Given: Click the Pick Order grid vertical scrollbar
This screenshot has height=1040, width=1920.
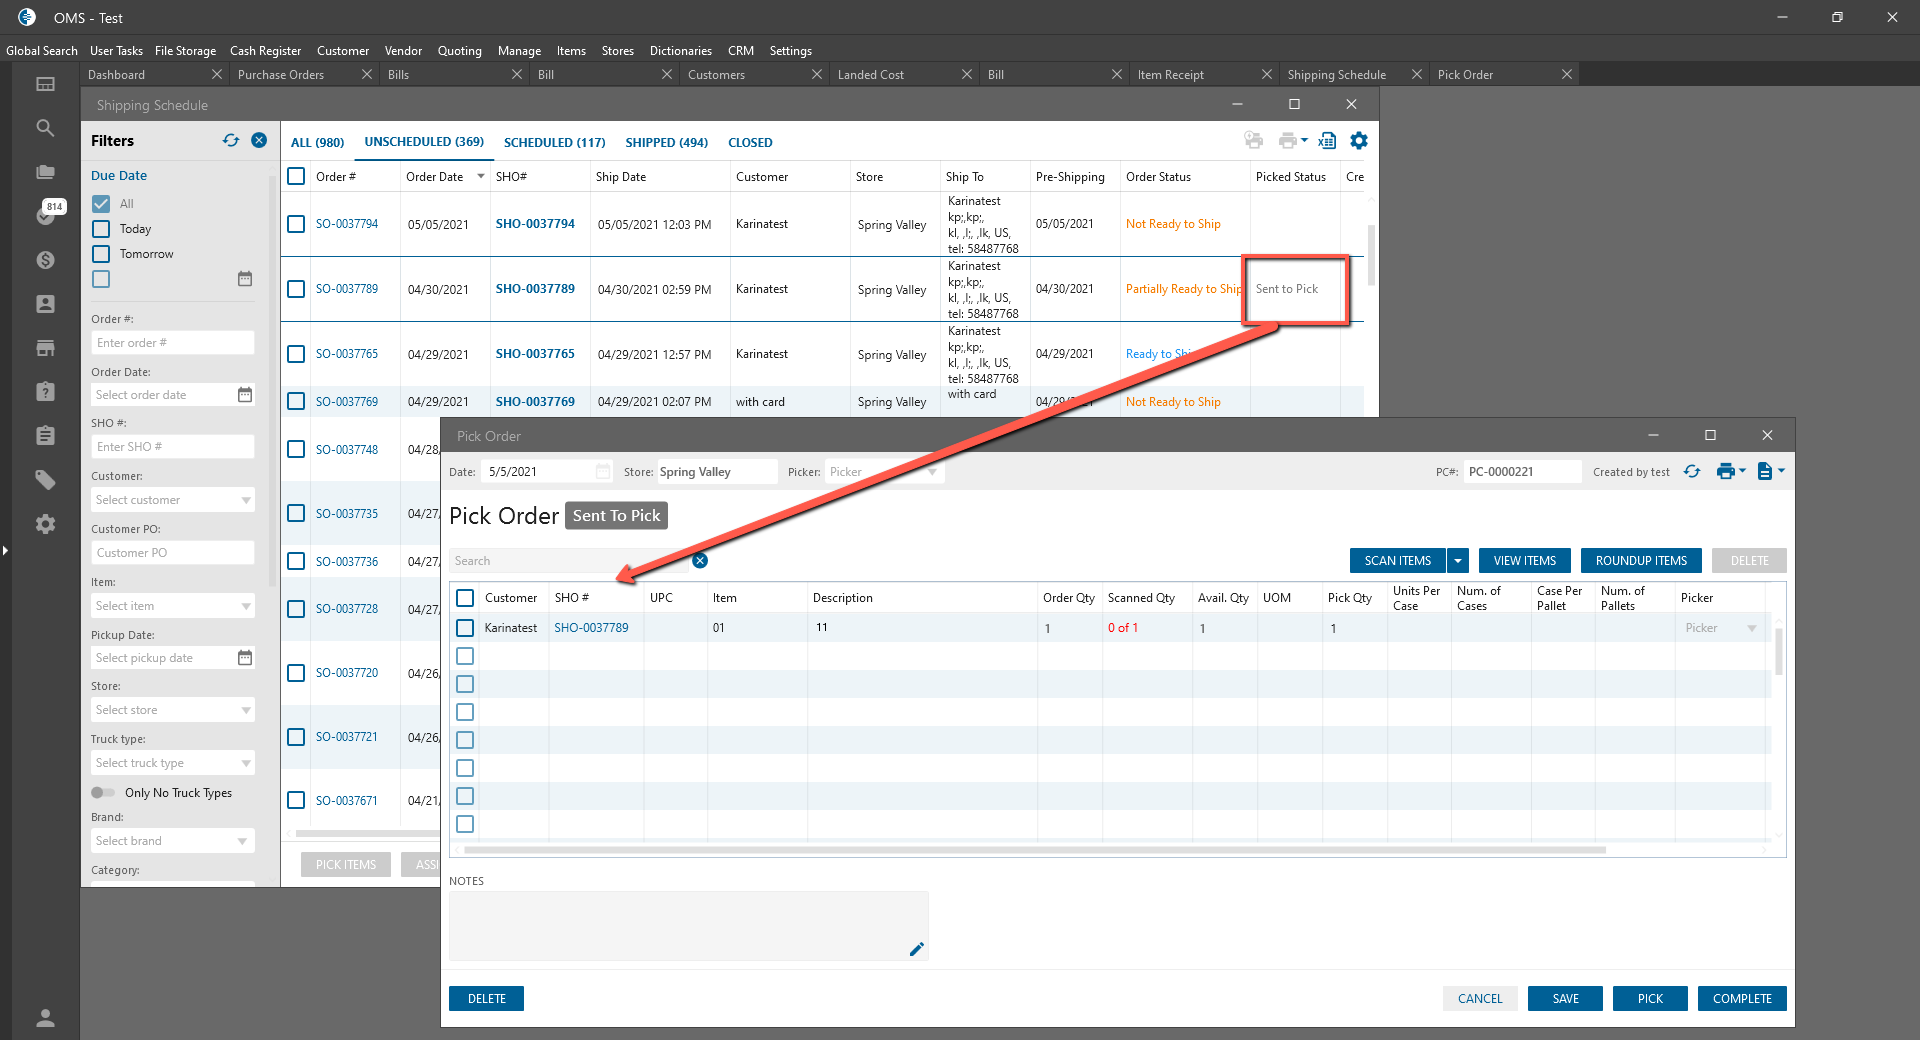Looking at the screenshot, I should pos(1778,651).
